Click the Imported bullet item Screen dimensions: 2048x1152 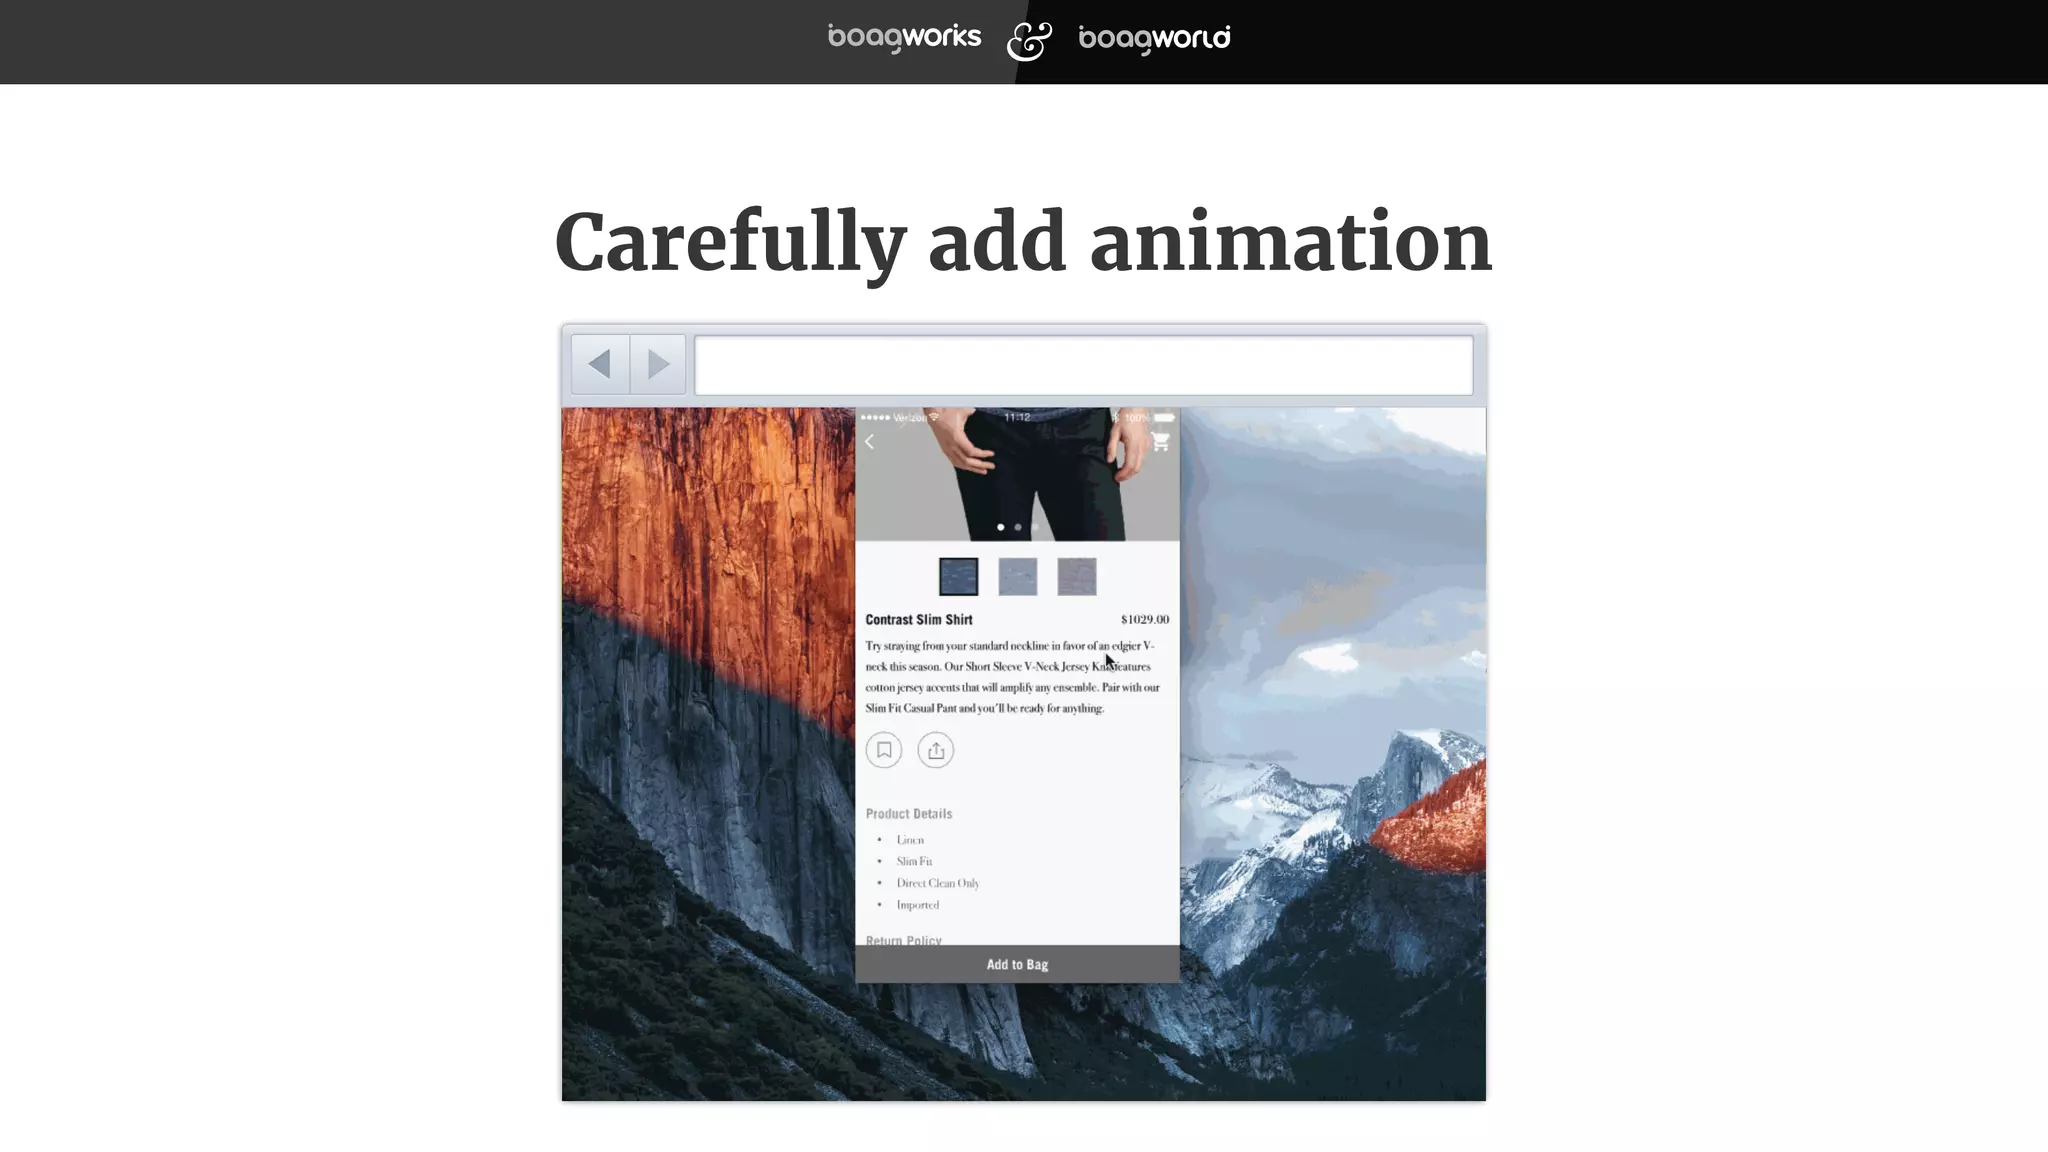point(918,905)
